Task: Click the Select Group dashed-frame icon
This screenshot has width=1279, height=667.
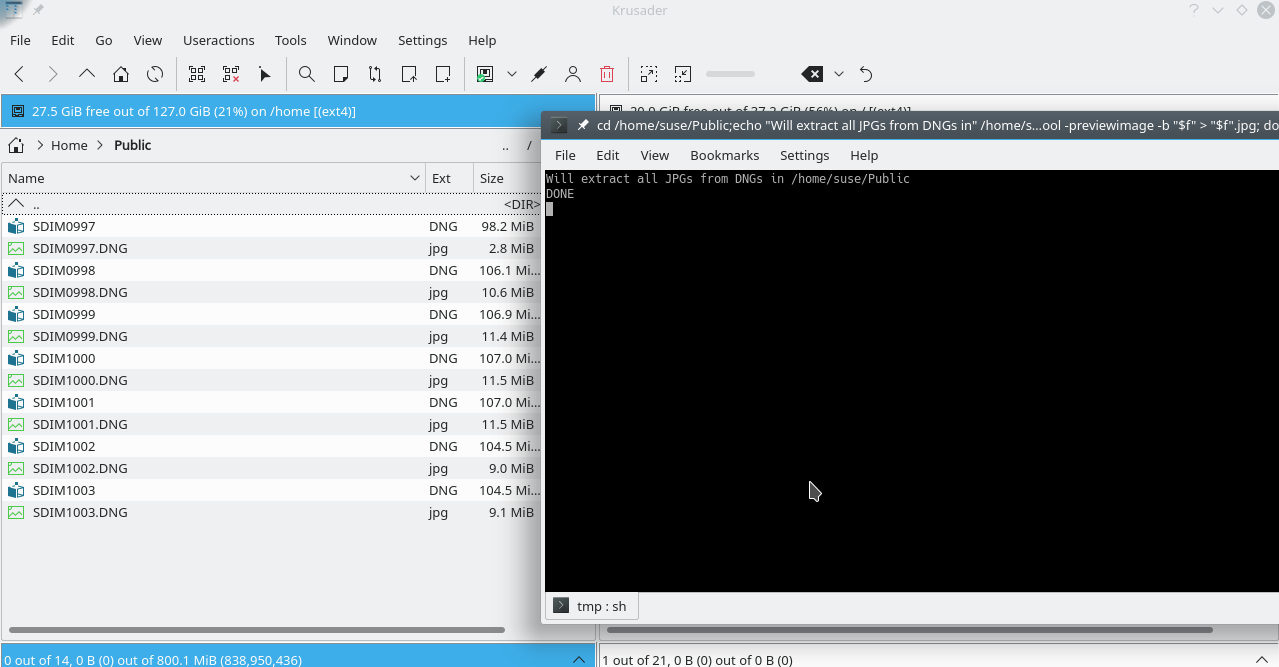Action: (x=649, y=74)
